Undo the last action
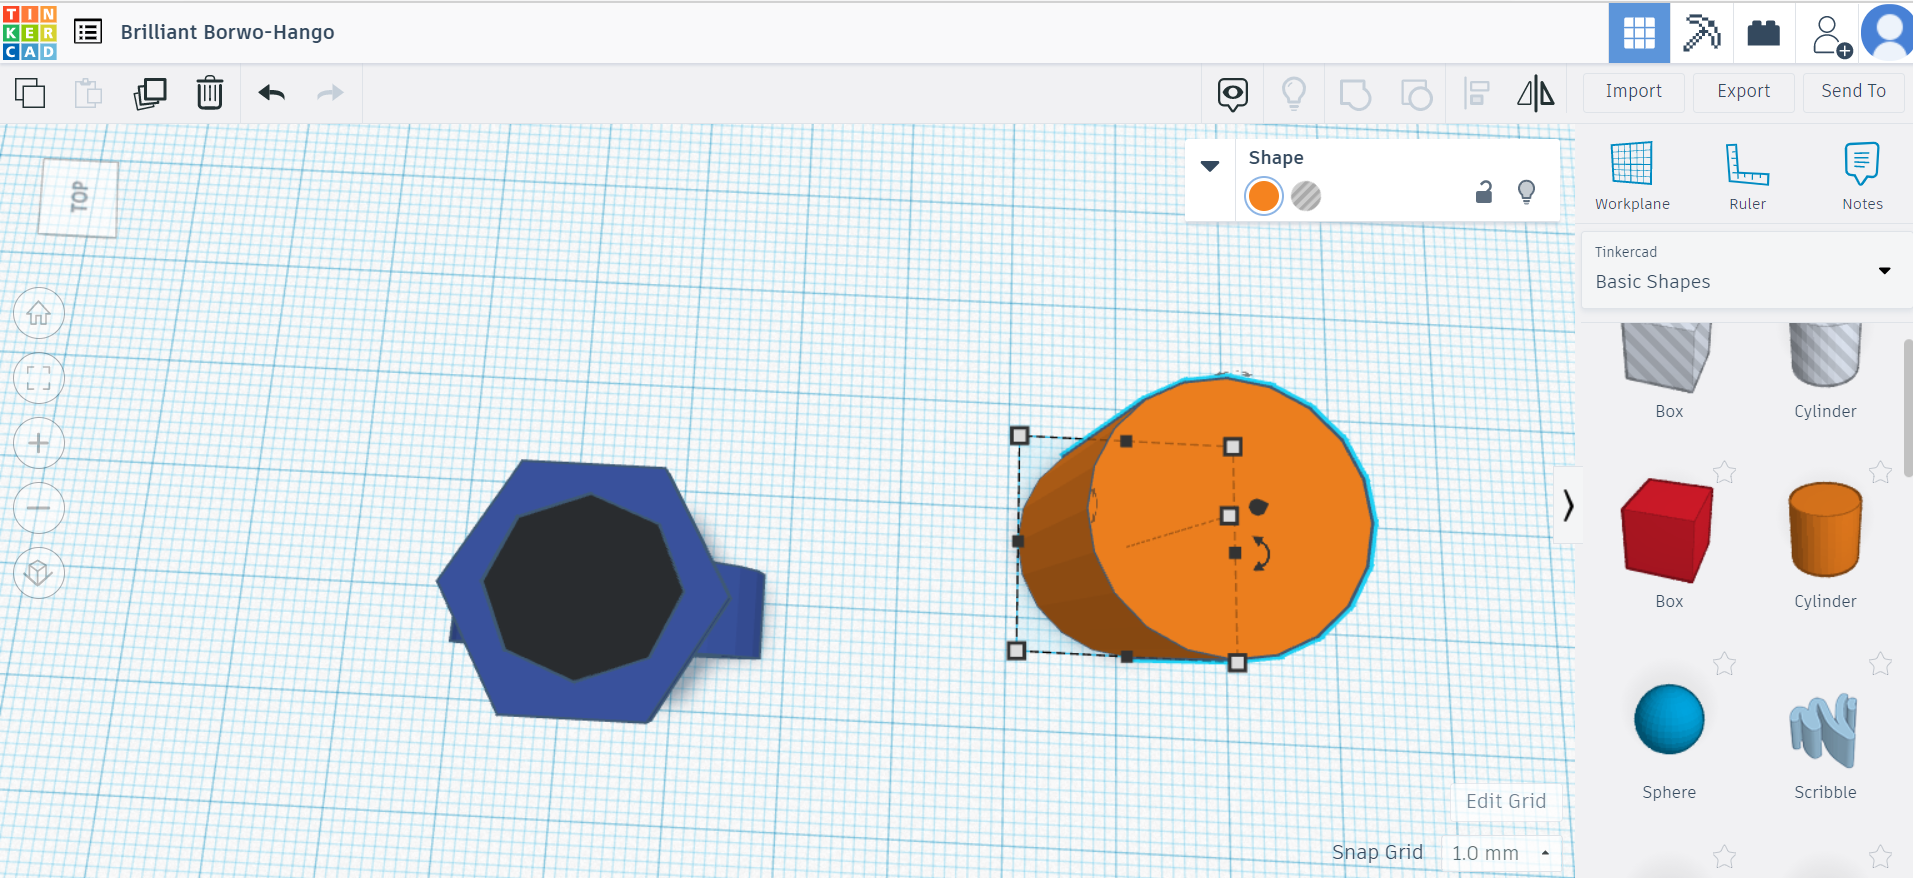Image resolution: width=1913 pixels, height=878 pixels. [272, 93]
